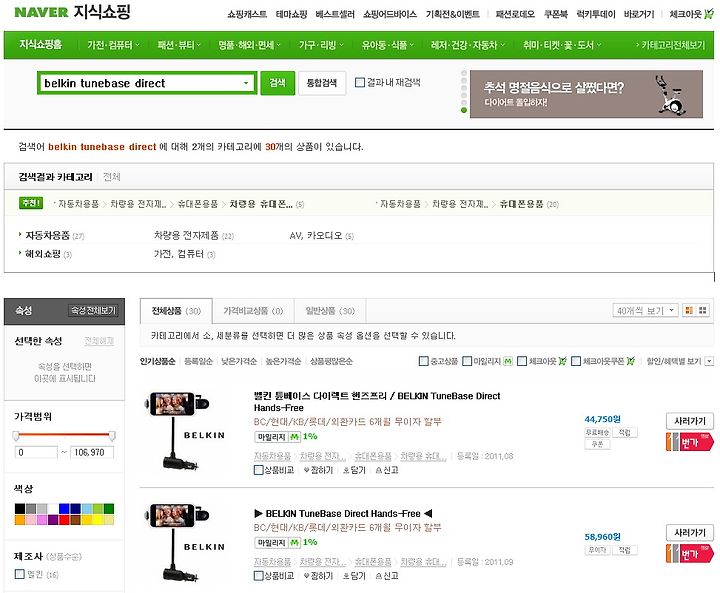Screen dimensions: 720x593
Task: Toggle 중고상품 filter checkbox
Action: (423, 361)
